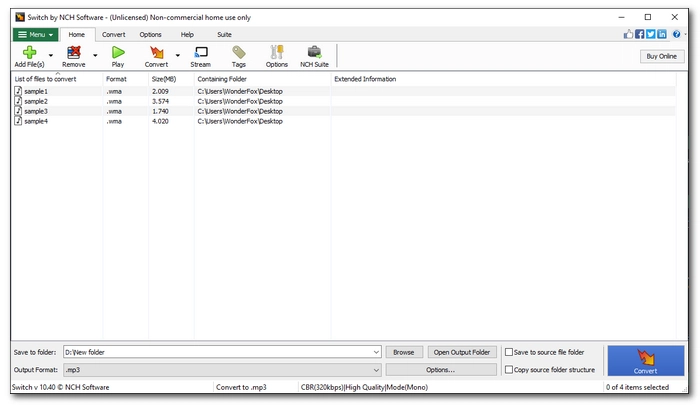Enable Save to source file folder checkbox
This screenshot has width=700, height=405.
508,352
